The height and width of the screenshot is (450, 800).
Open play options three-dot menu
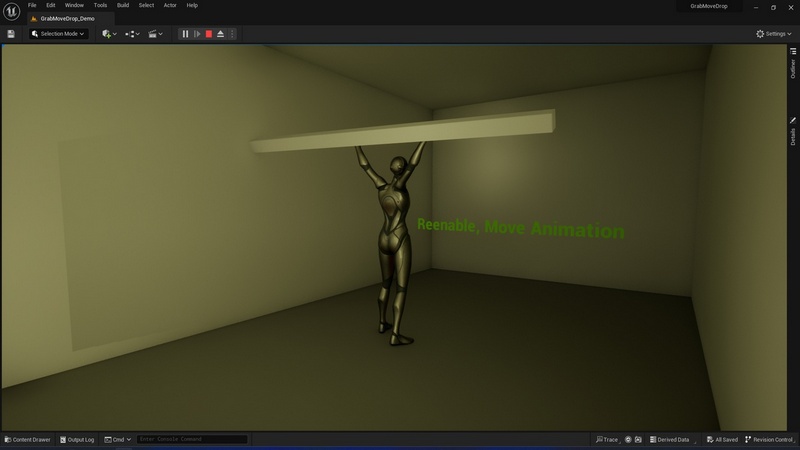click(x=233, y=34)
